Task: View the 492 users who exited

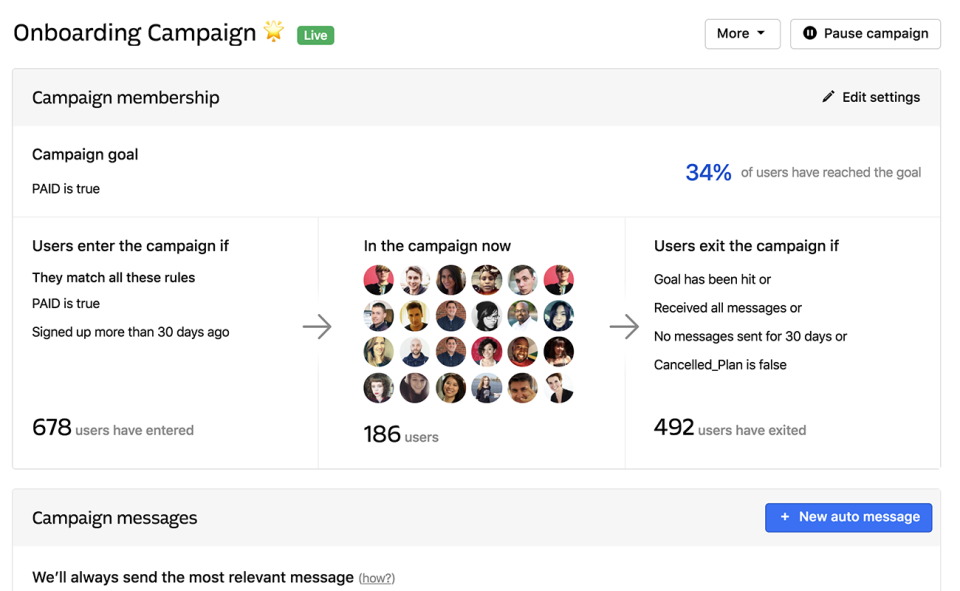Action: (x=674, y=429)
